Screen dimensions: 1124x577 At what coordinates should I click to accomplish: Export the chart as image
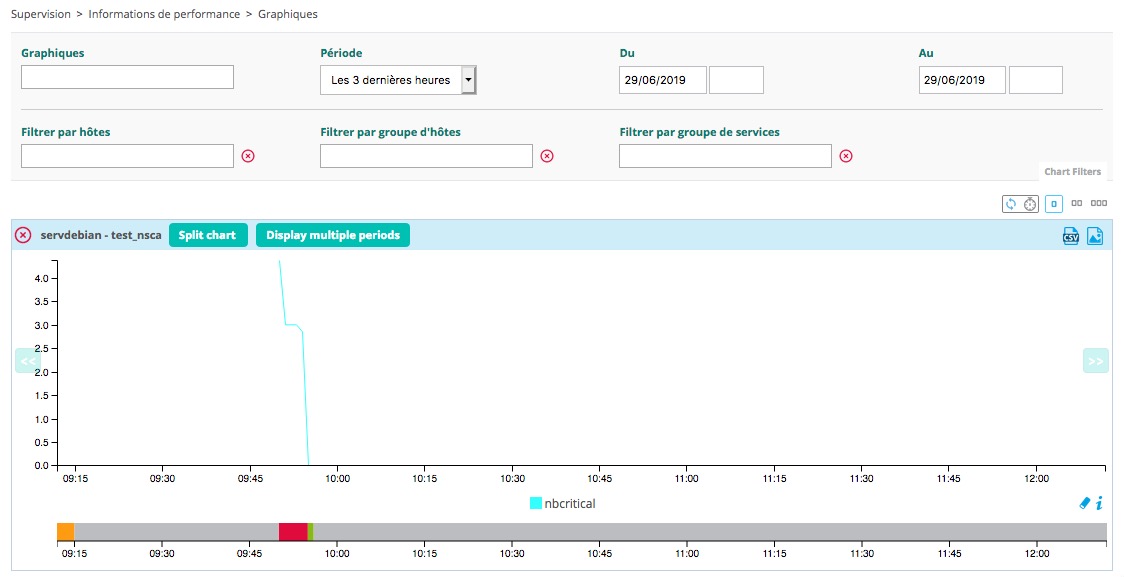pos(1095,236)
